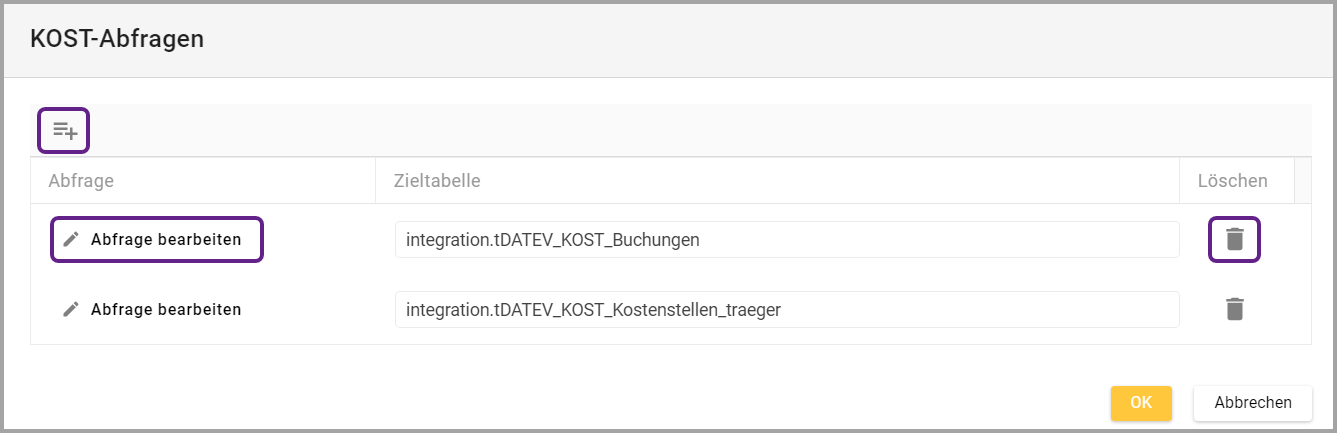Focus the integration.tDATEV_KOST_Buchungen target table field
The height and width of the screenshot is (433, 1337).
point(786,240)
